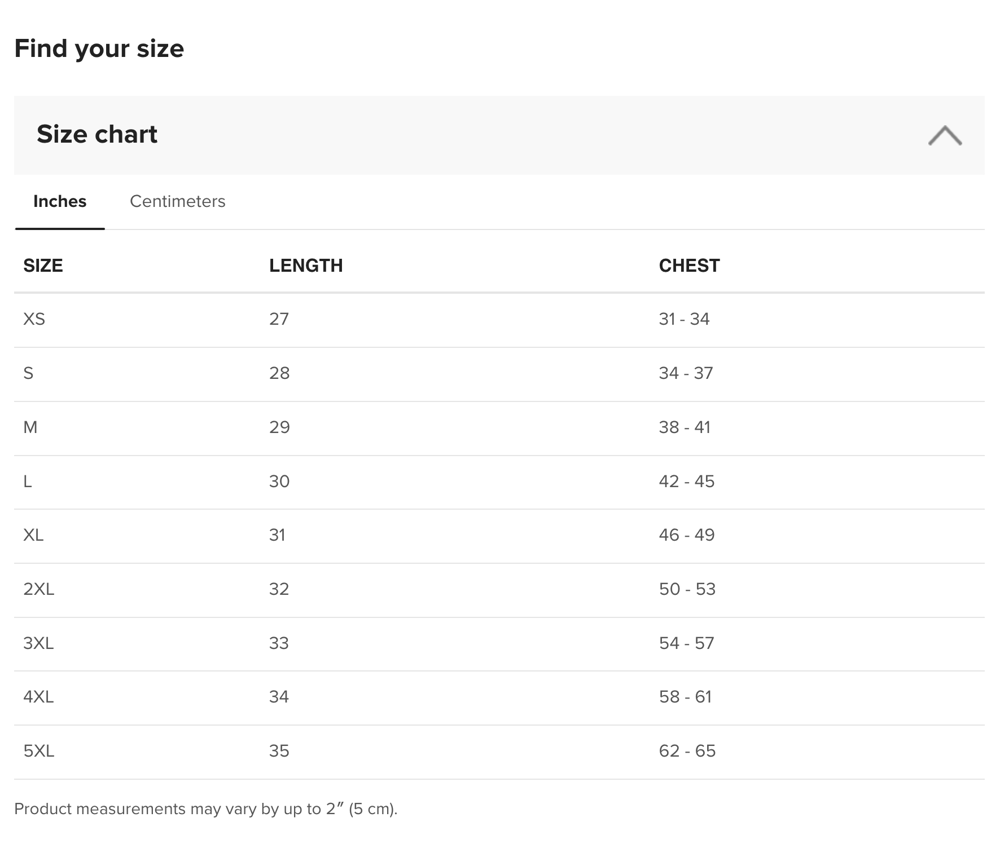The height and width of the screenshot is (857, 1000).
Task: Select the Inches tab
Action: click(60, 201)
